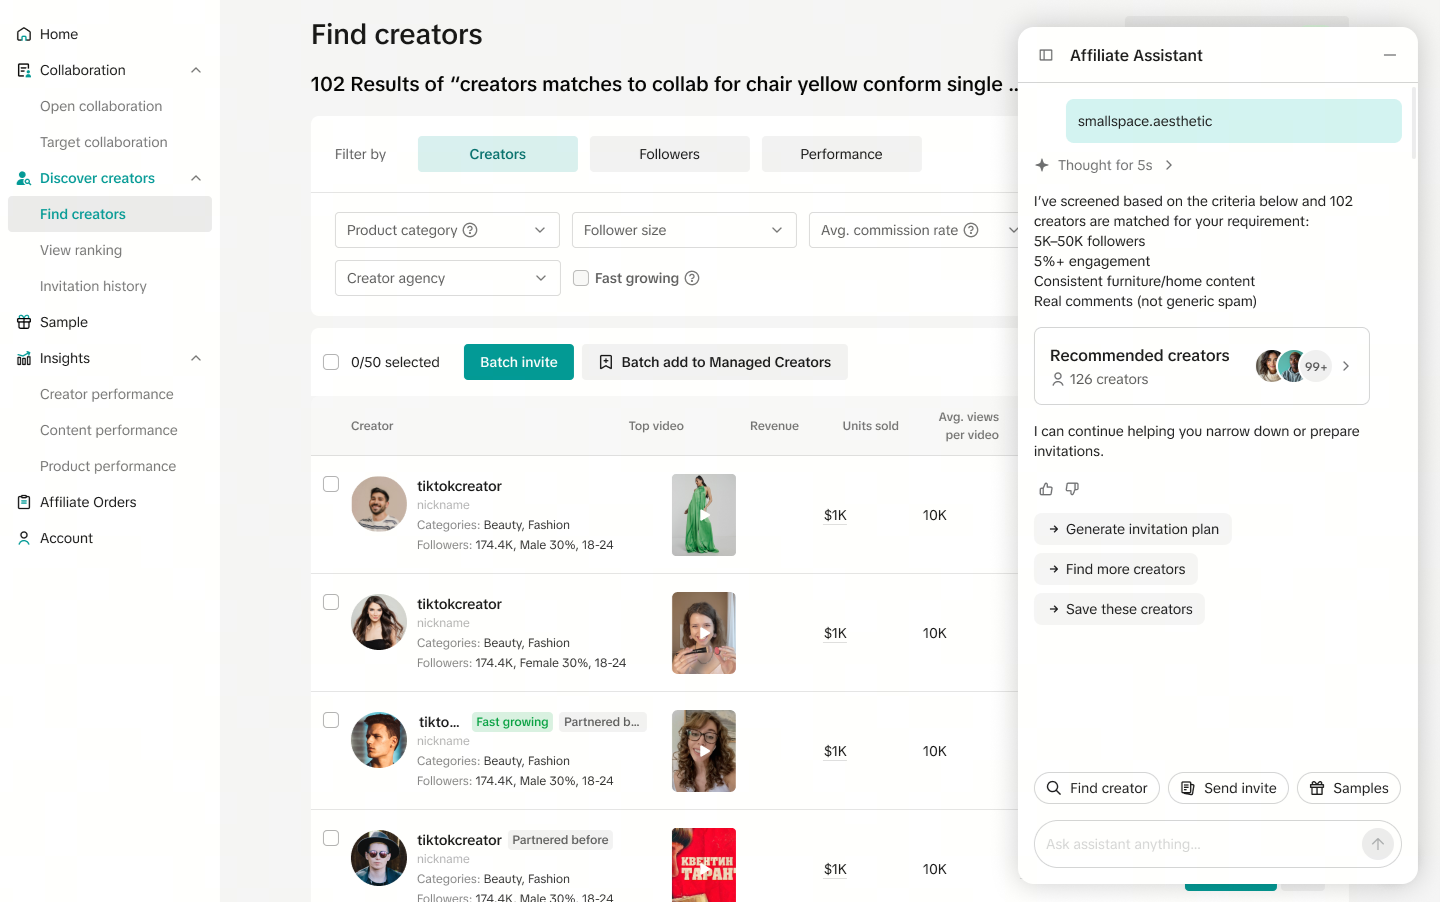Tick the 0/50 selected select-all checkbox
The width and height of the screenshot is (1440, 902).
[331, 362]
